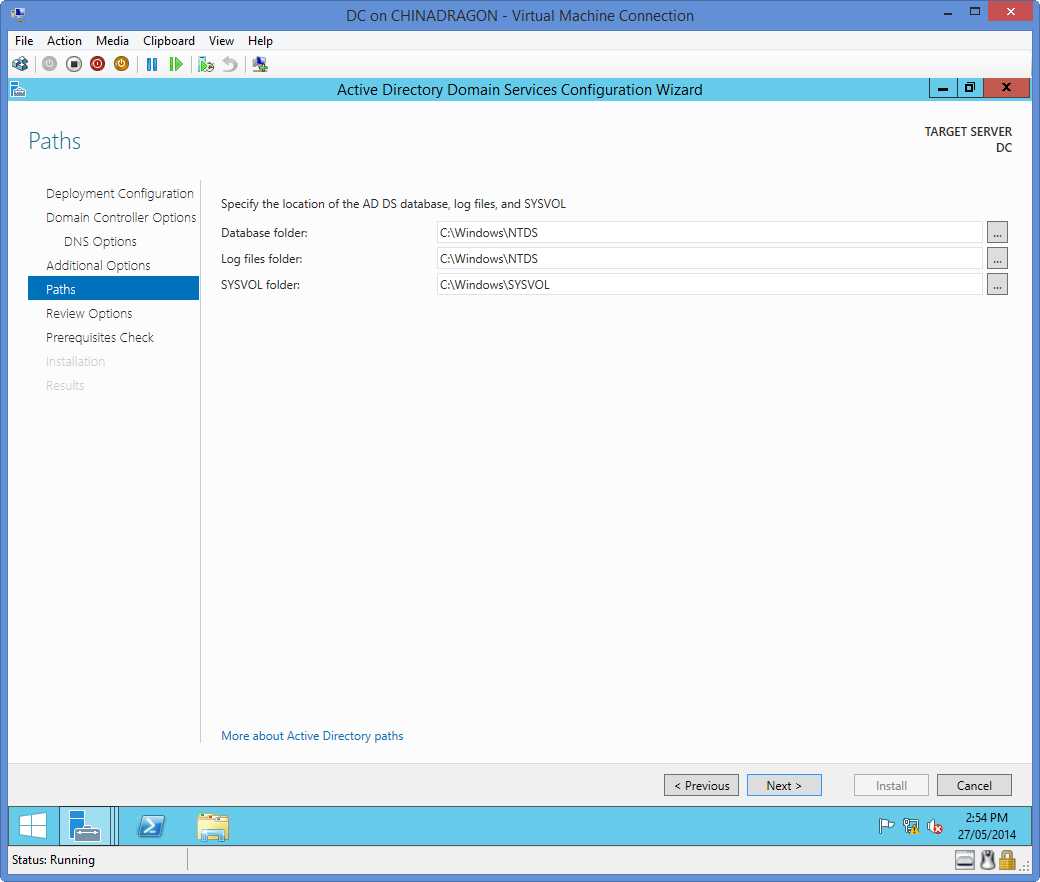
Task: Browse for the Log files folder
Action: (997, 259)
